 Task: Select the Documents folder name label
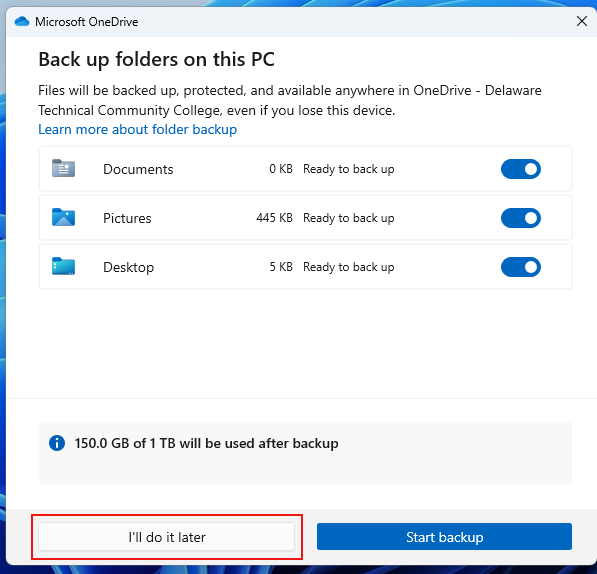coord(138,169)
